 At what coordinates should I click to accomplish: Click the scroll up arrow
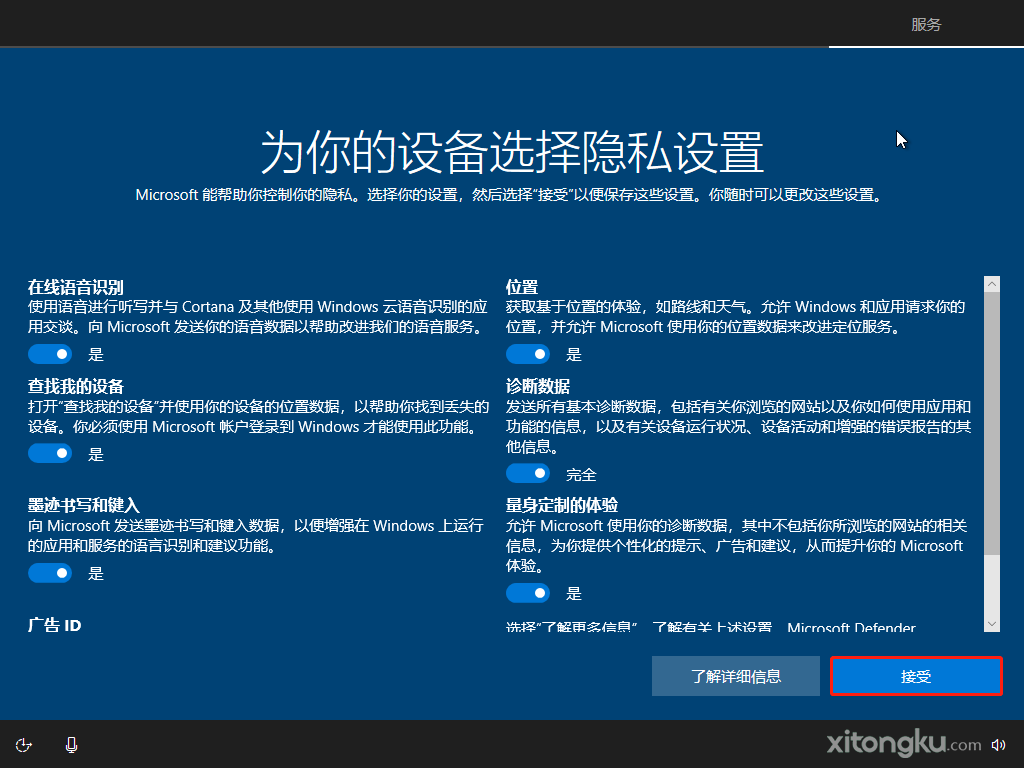point(992,284)
